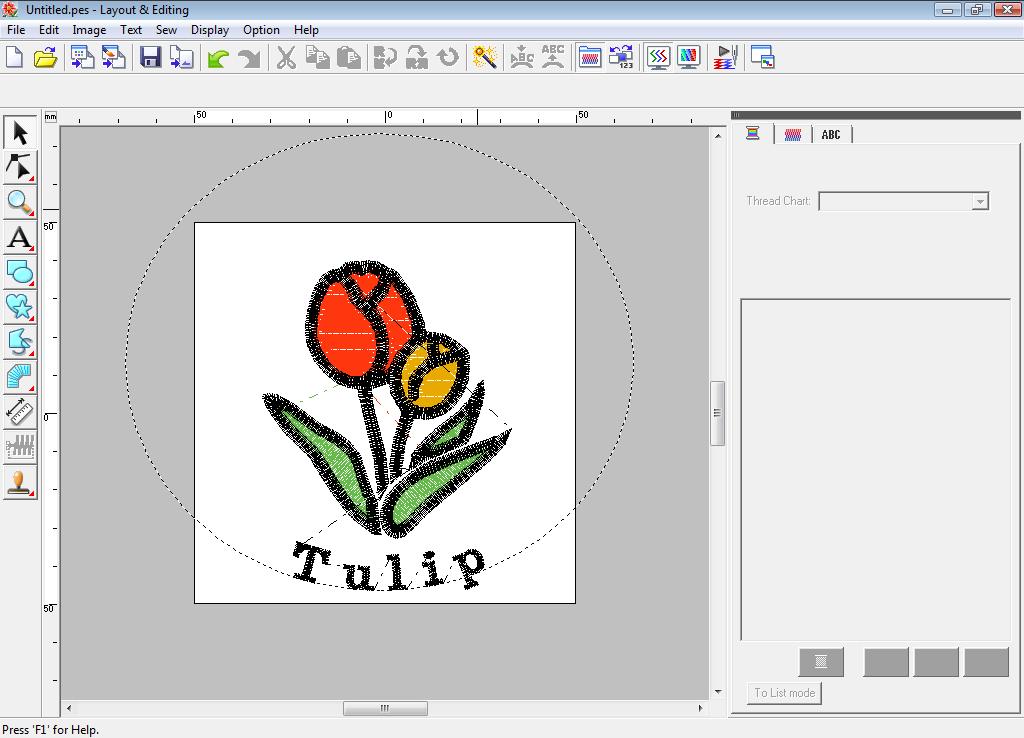Open the stitch simulator needle icon
Screen dimensions: 1024x738
(726, 57)
